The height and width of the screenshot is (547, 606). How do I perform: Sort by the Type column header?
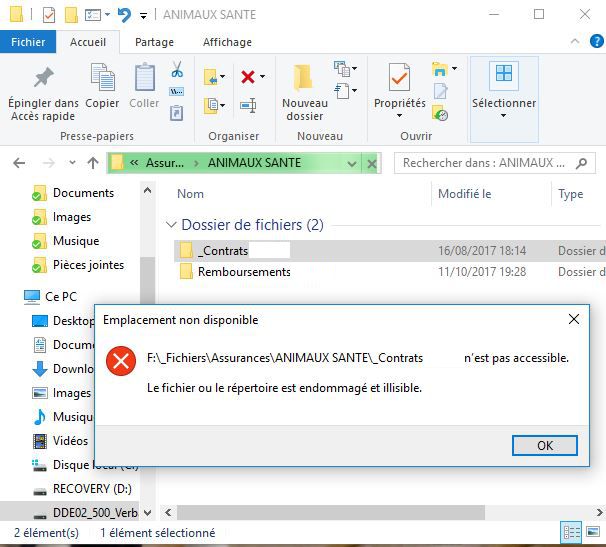click(570, 194)
